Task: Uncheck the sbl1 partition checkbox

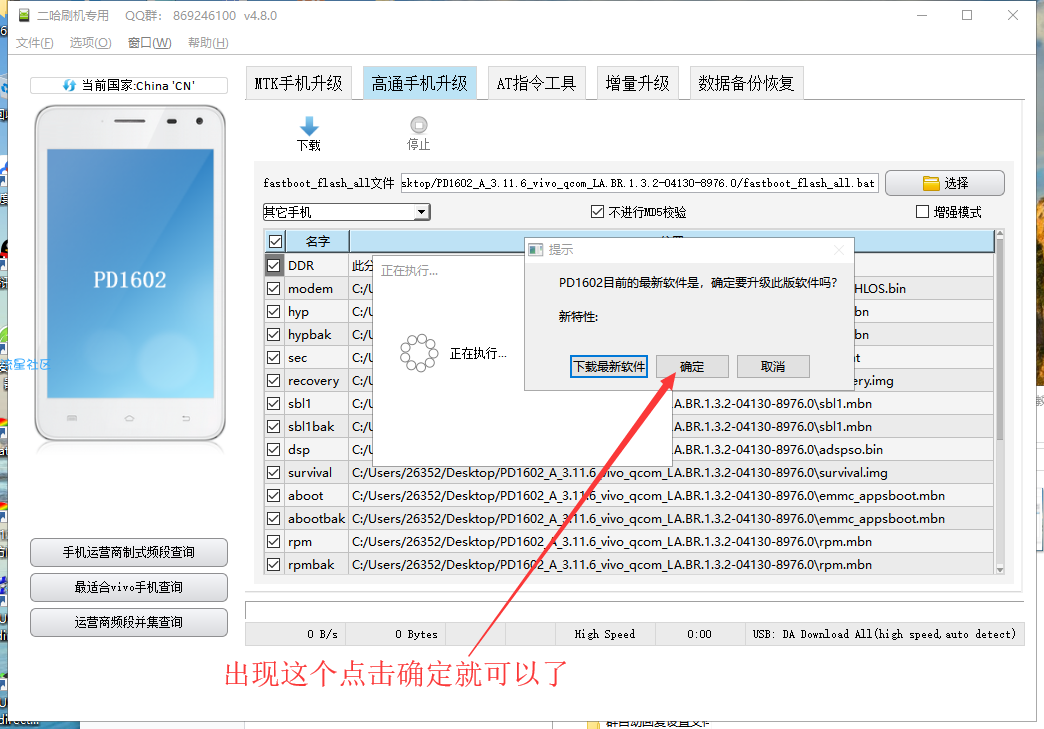Action: [x=273, y=403]
